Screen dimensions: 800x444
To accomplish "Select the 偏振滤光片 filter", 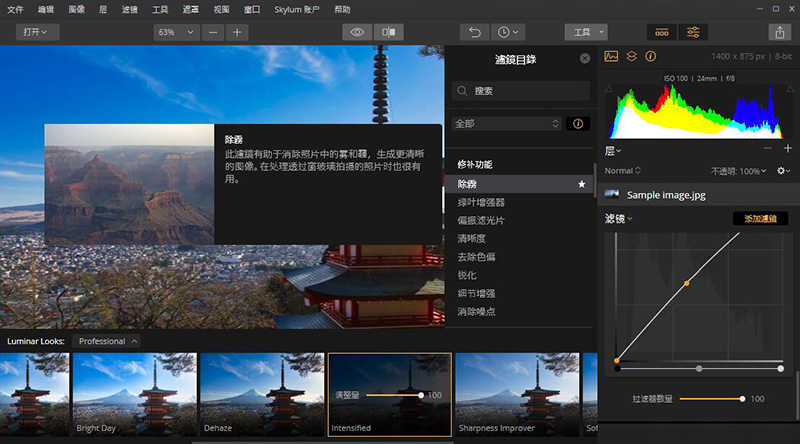I will tap(481, 221).
